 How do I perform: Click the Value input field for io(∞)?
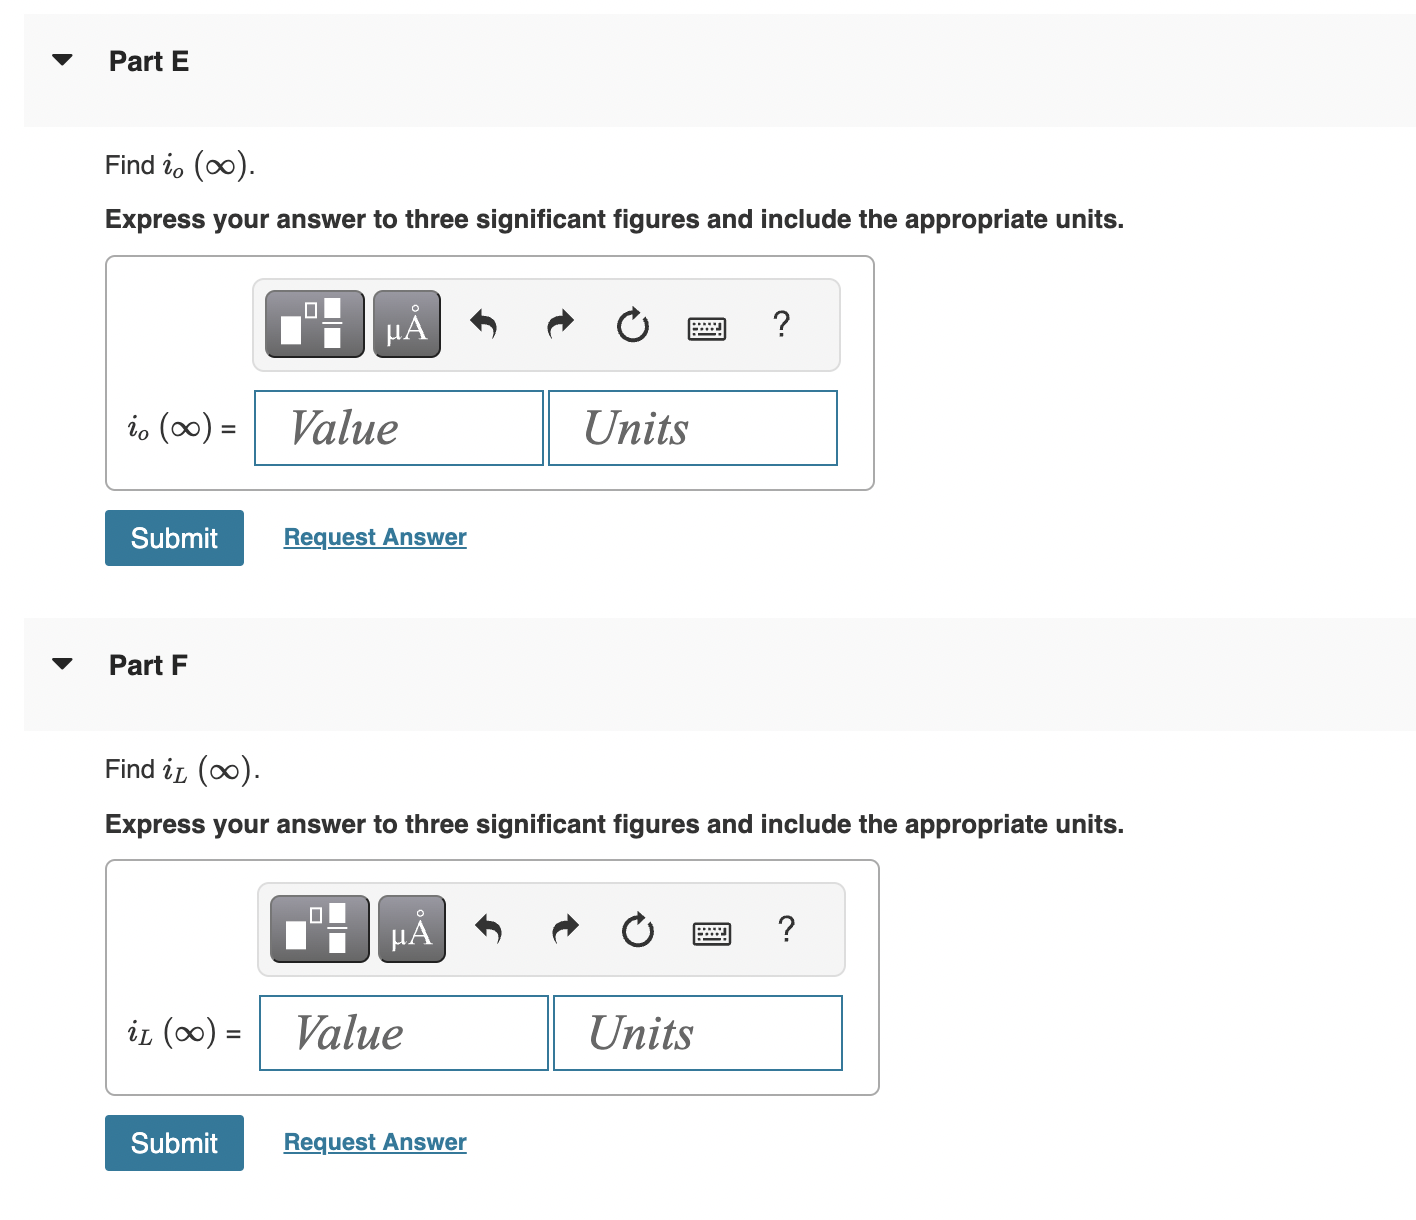point(398,428)
